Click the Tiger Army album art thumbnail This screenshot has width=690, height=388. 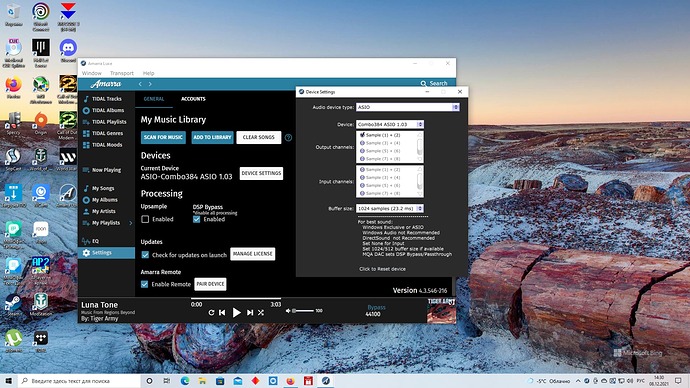coord(441,310)
